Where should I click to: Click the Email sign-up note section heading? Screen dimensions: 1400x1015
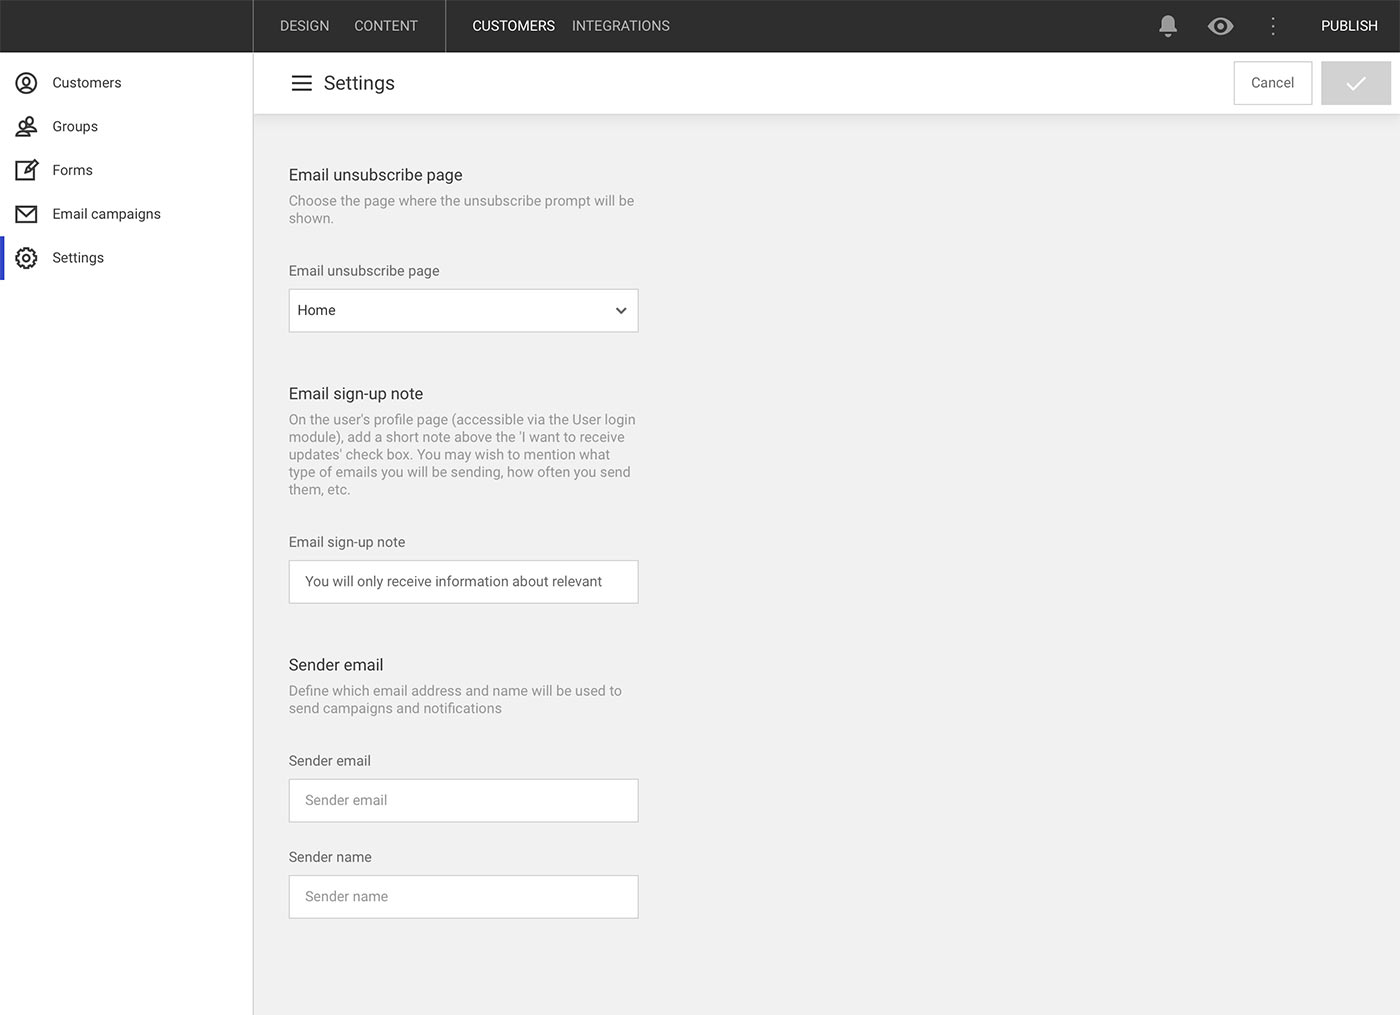[356, 394]
